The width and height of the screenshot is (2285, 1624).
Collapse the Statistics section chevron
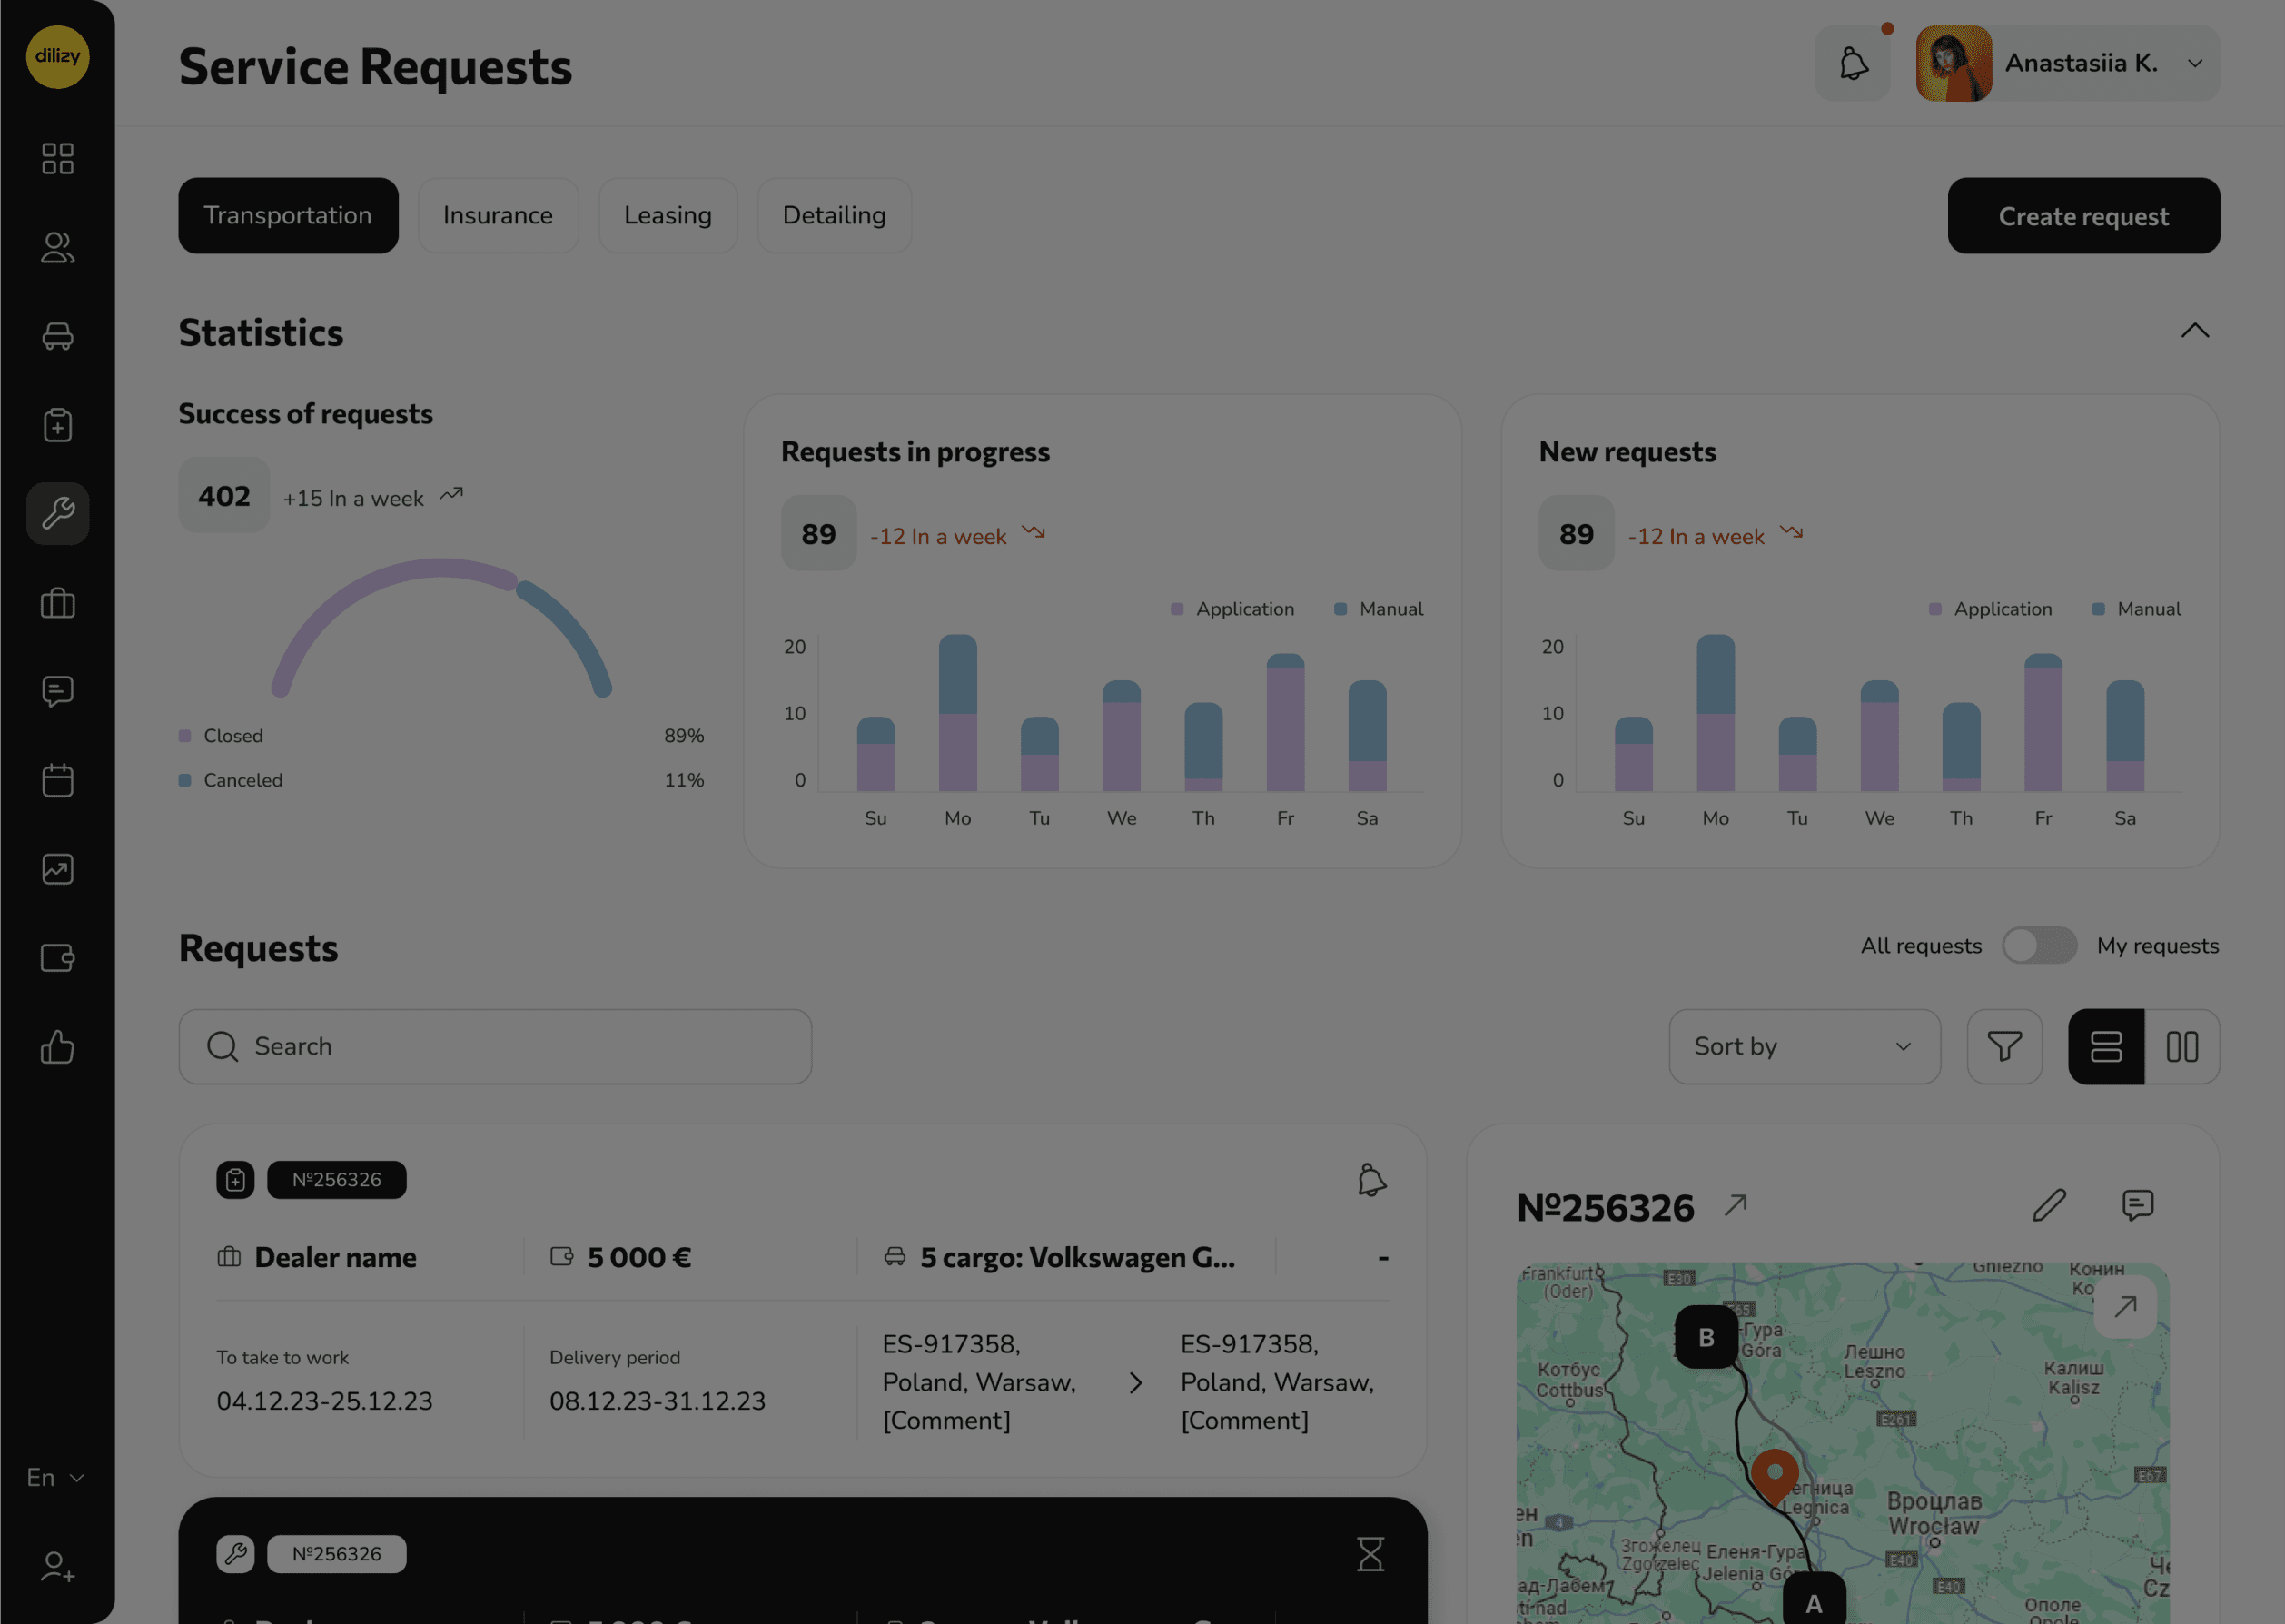[2194, 331]
